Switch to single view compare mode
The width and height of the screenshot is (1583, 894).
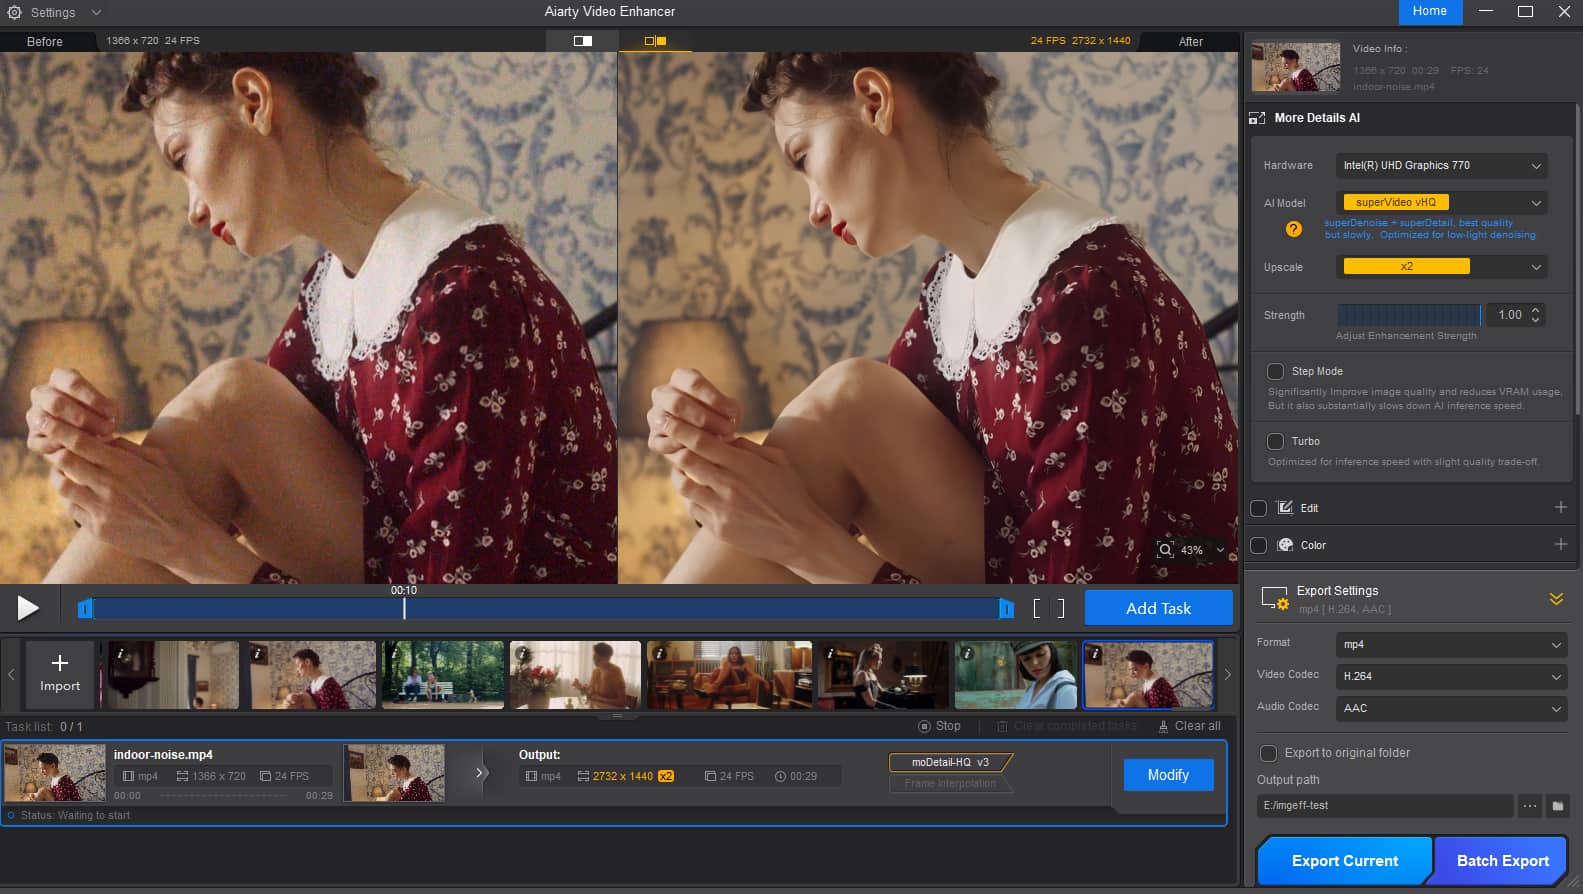pos(582,41)
